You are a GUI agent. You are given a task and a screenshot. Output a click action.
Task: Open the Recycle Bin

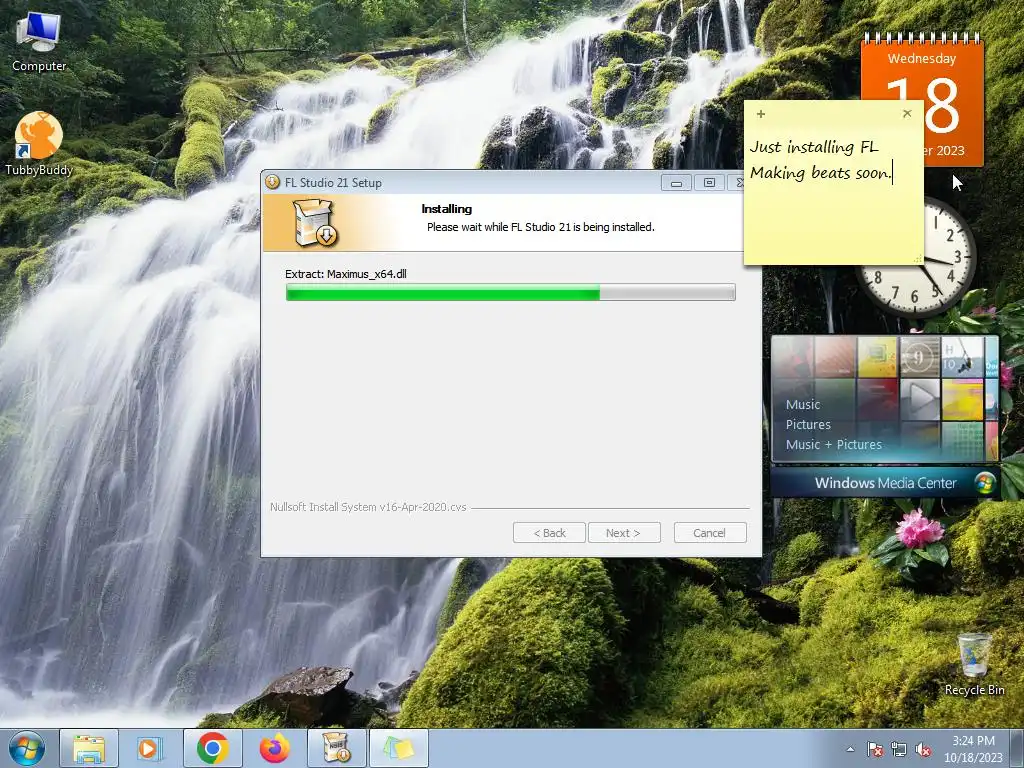tap(974, 664)
